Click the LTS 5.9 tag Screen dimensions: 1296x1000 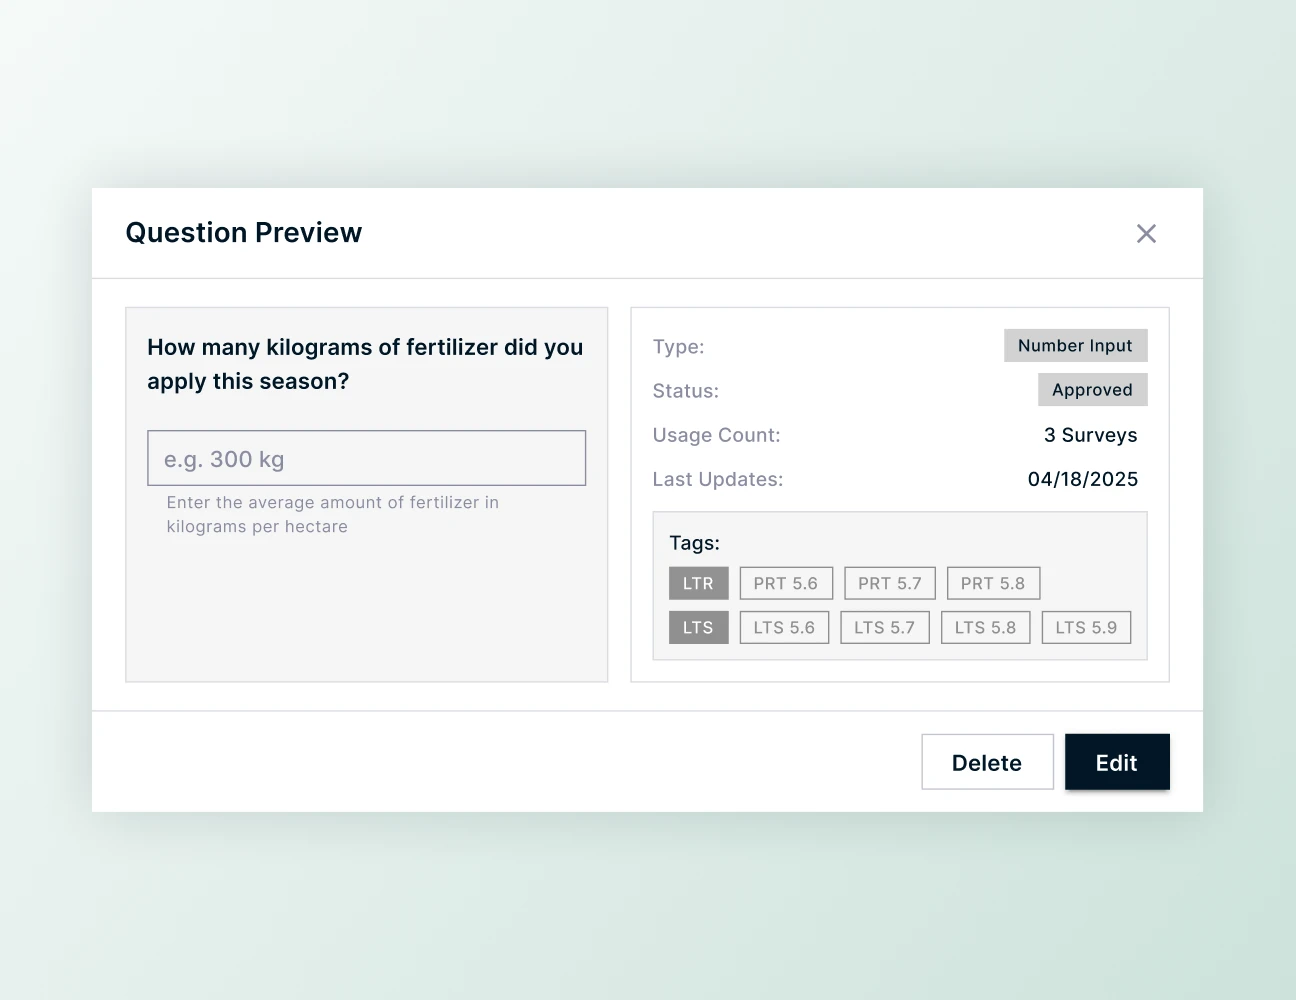(1086, 627)
